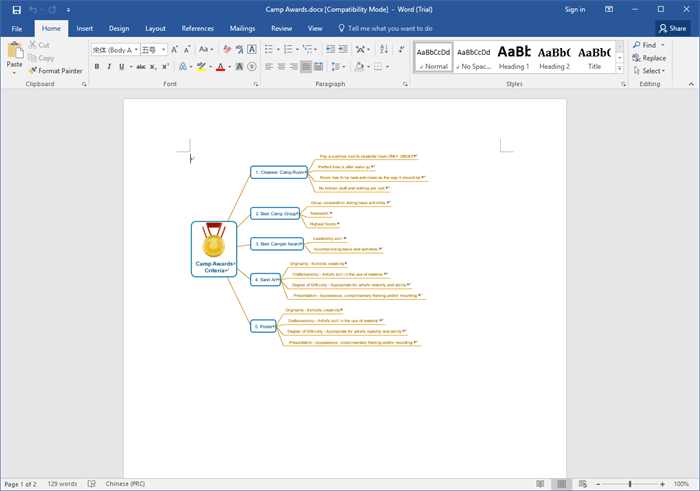
Task: Click Align Left icon
Action: click(x=269, y=67)
